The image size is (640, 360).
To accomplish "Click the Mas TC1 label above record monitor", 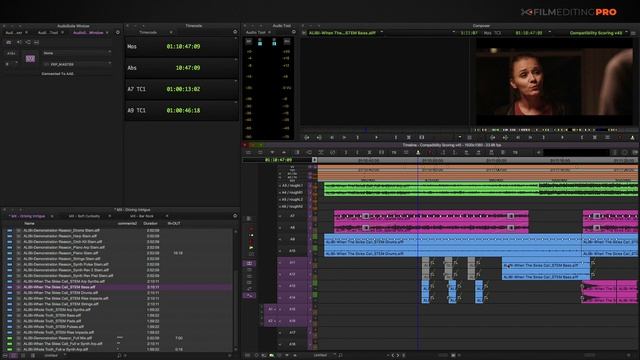I will point(492,33).
